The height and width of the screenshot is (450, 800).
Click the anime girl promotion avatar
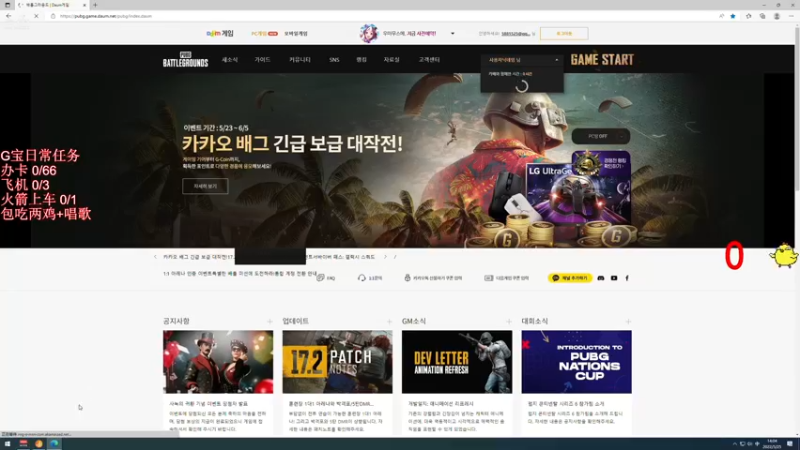(368, 33)
